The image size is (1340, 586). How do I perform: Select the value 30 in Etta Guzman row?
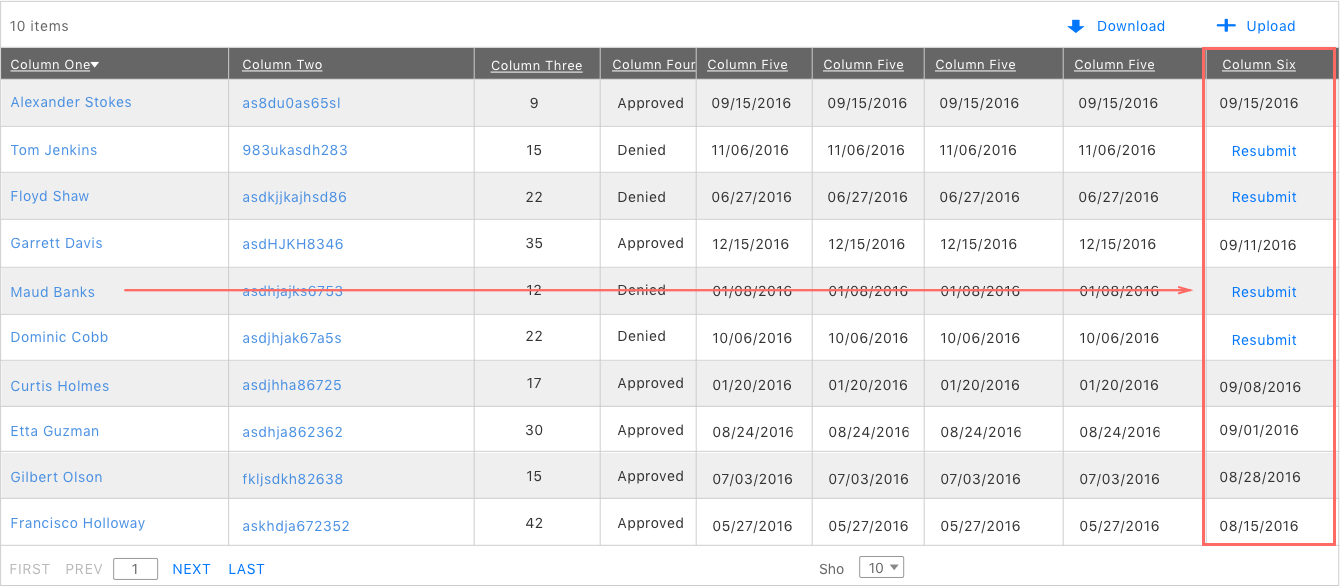tap(534, 430)
